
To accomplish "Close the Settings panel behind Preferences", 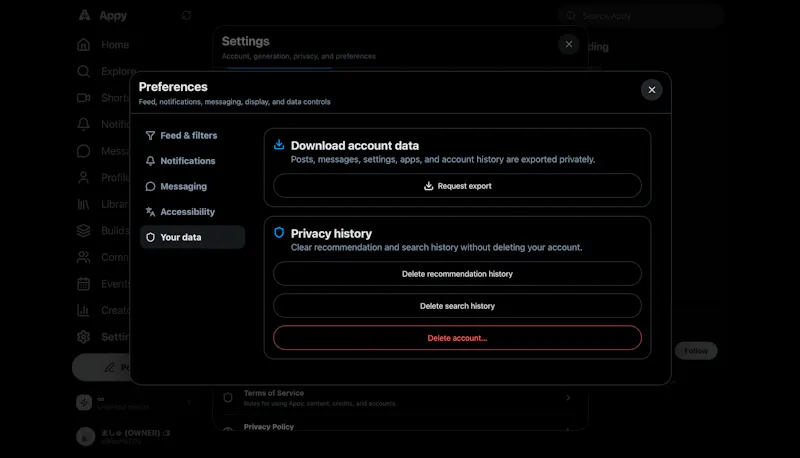I will 568,44.
